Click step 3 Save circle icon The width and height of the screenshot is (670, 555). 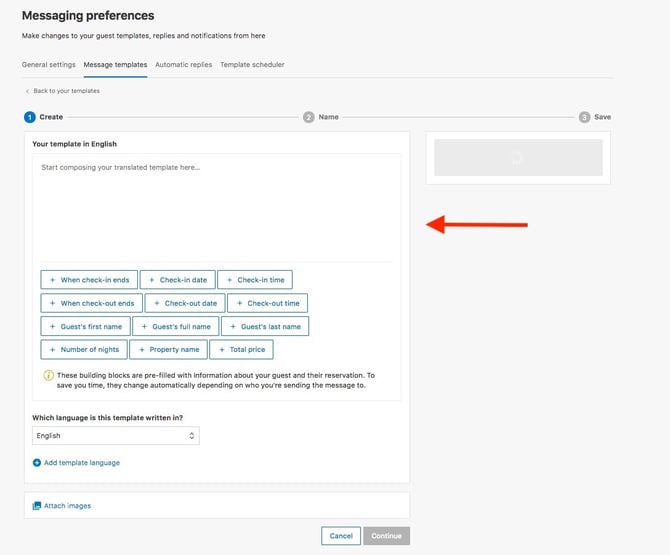[585, 117]
